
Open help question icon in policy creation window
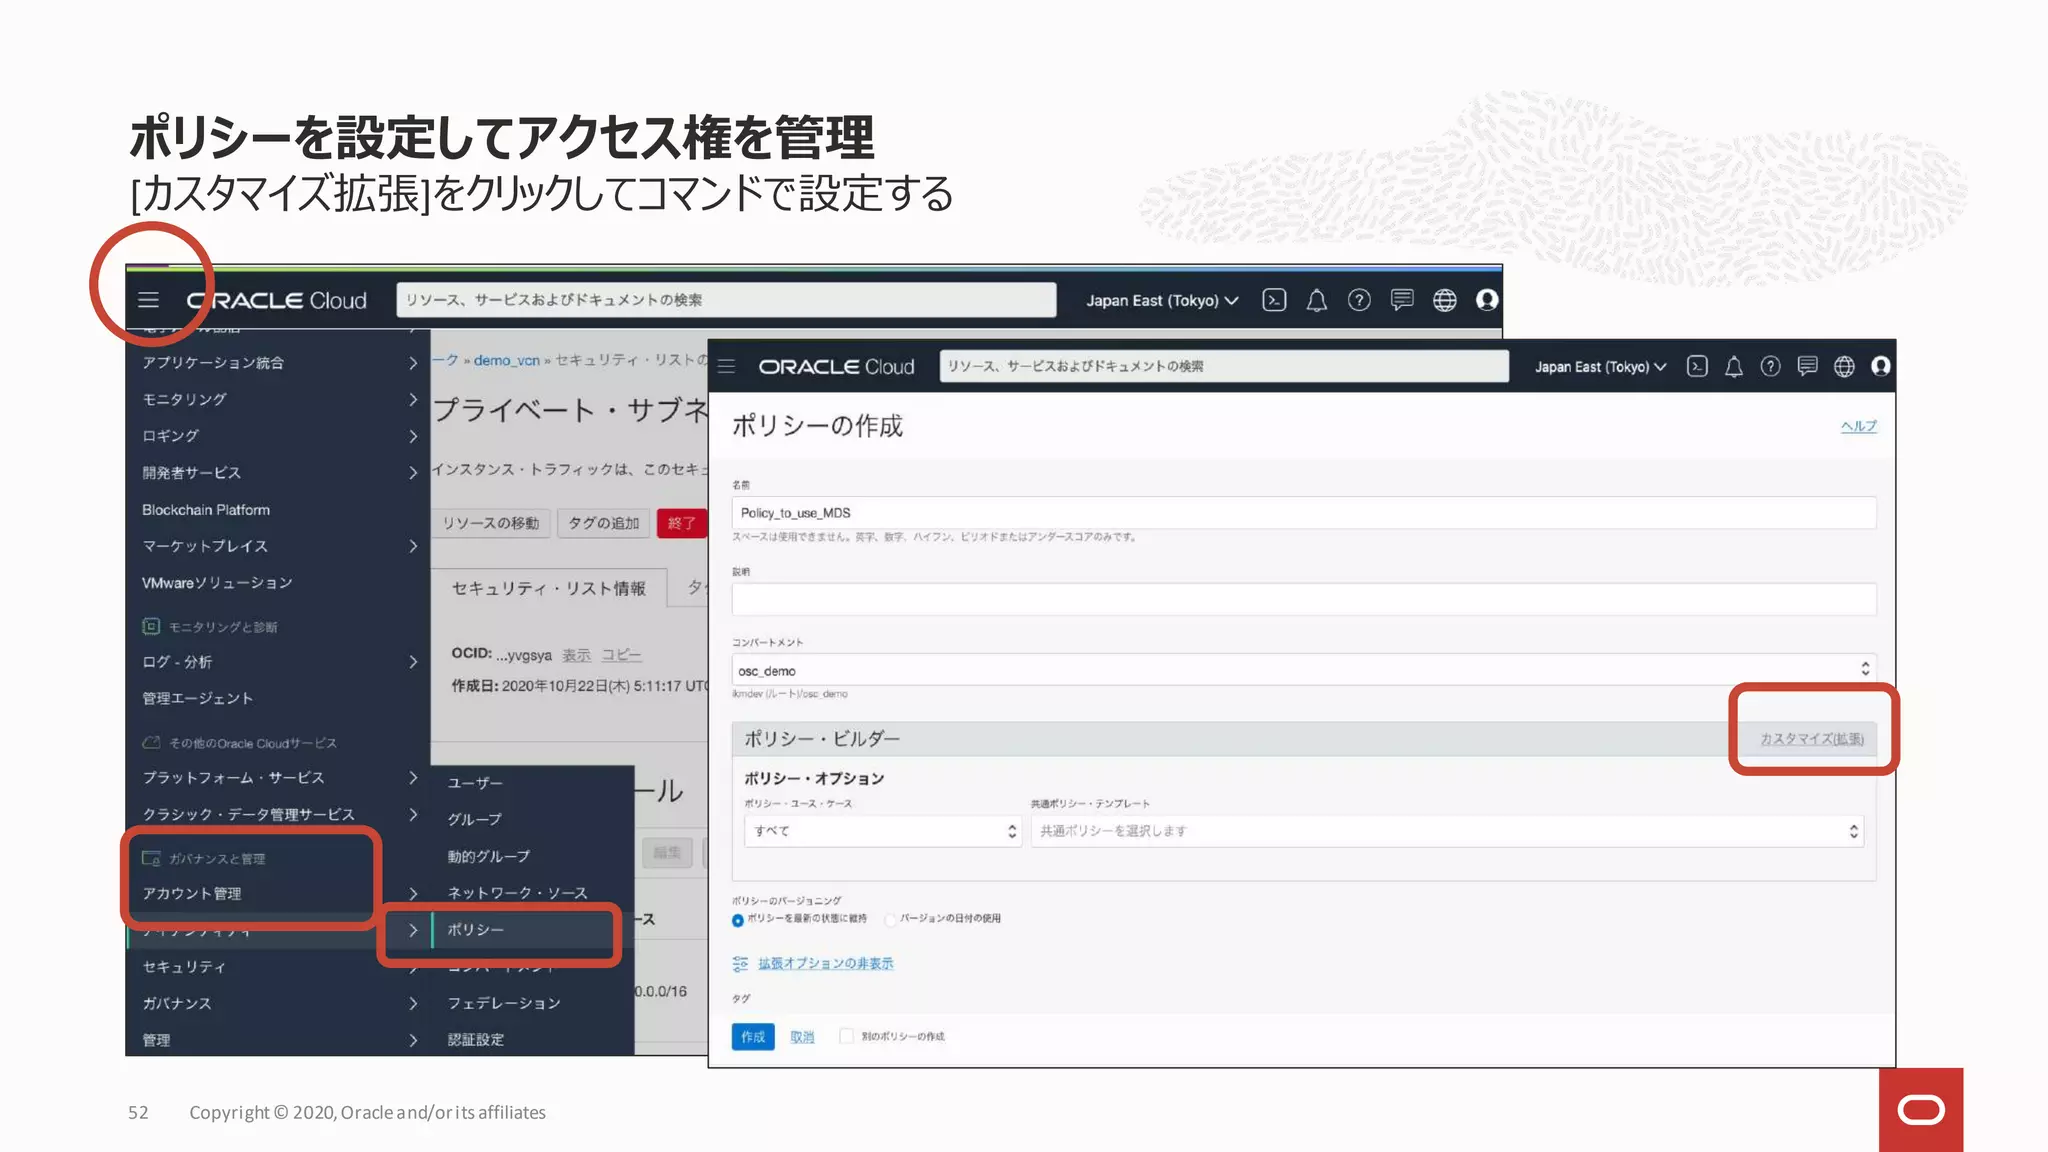[1770, 366]
